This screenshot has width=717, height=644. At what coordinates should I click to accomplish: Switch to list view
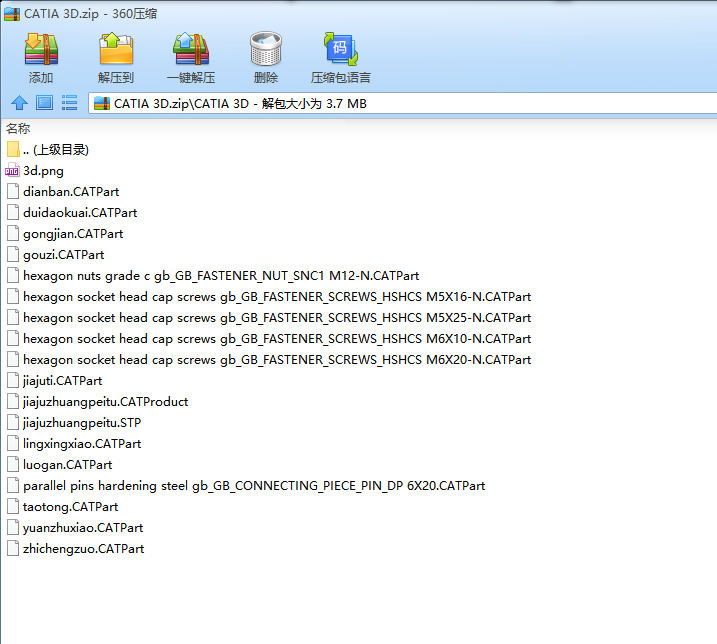pos(69,103)
